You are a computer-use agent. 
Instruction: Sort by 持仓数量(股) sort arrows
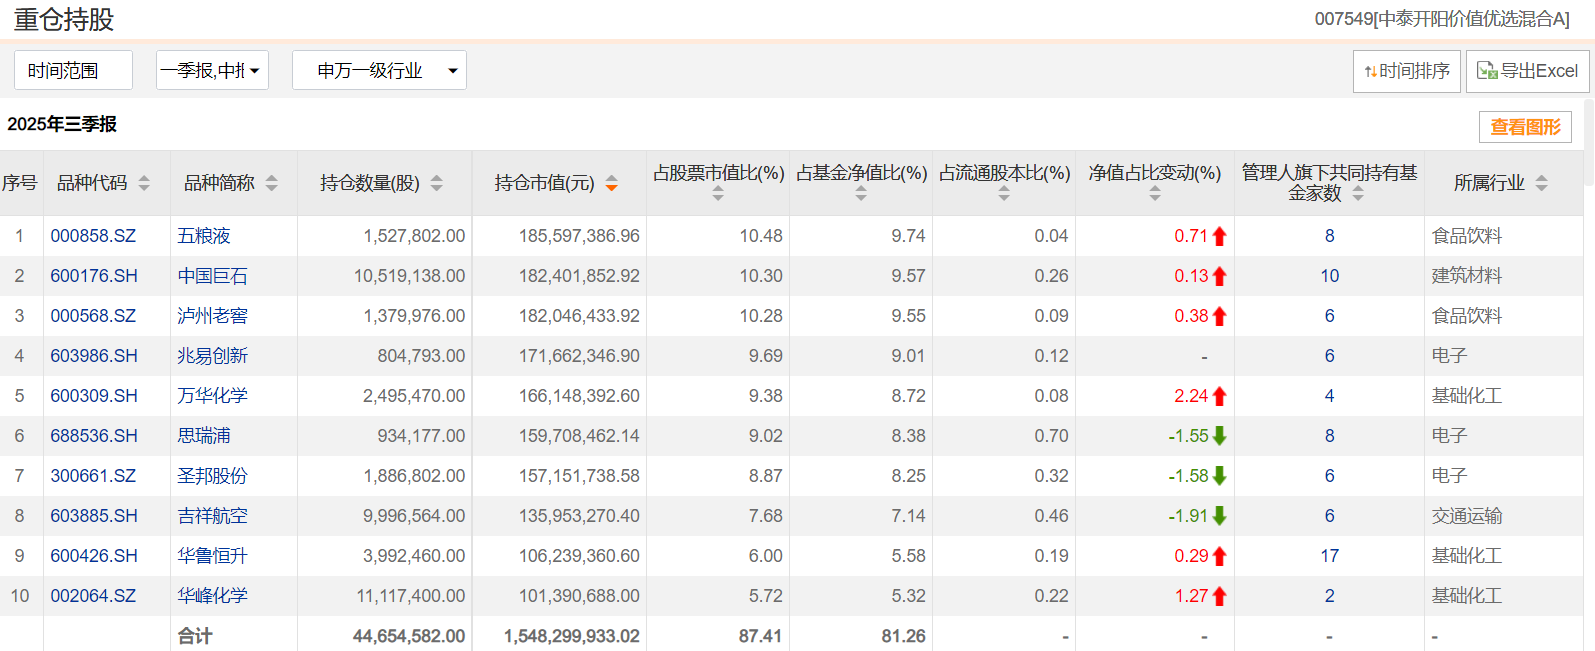[x=437, y=183]
